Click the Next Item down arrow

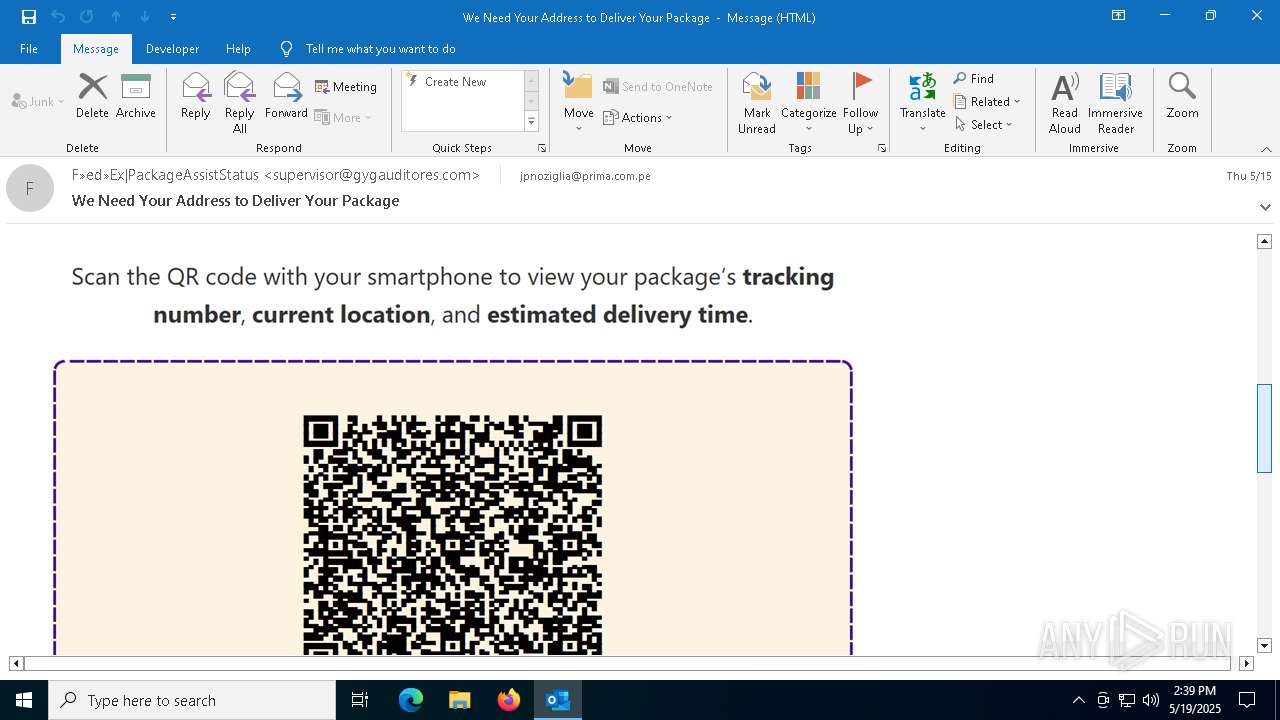145,17
